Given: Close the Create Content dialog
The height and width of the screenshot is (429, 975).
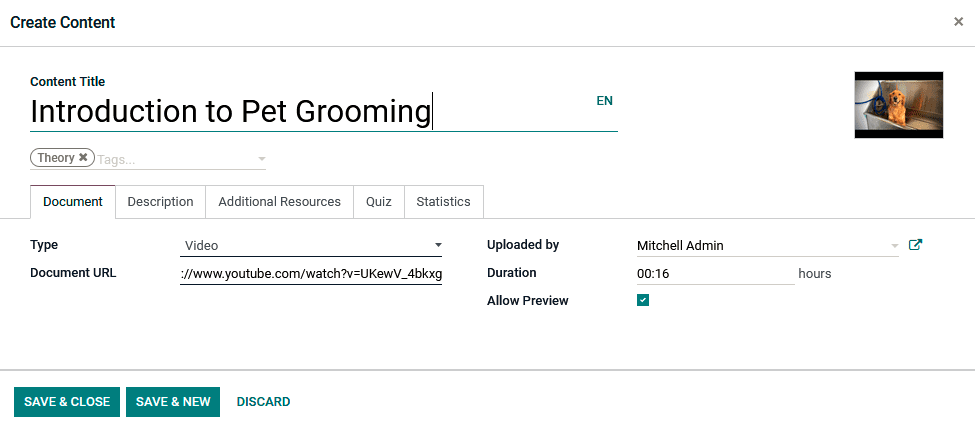Looking at the screenshot, I should coord(958,22).
